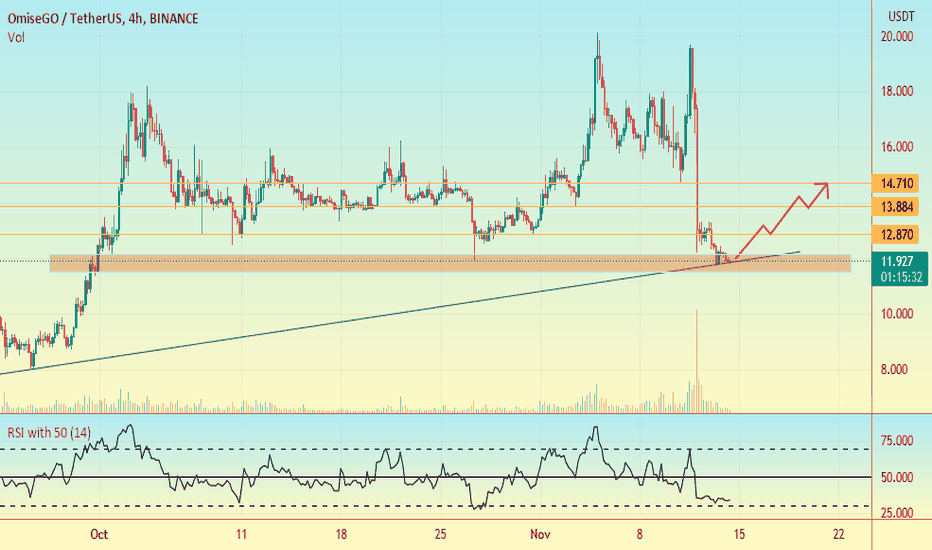Click the RSI with 50 (14) indicator label
The width and height of the screenshot is (932, 550).
(49, 432)
